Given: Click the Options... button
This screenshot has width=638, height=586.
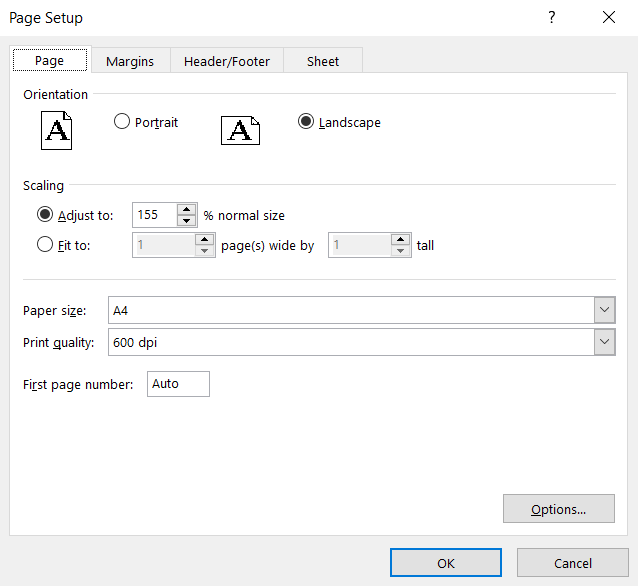Looking at the screenshot, I should (x=559, y=509).
